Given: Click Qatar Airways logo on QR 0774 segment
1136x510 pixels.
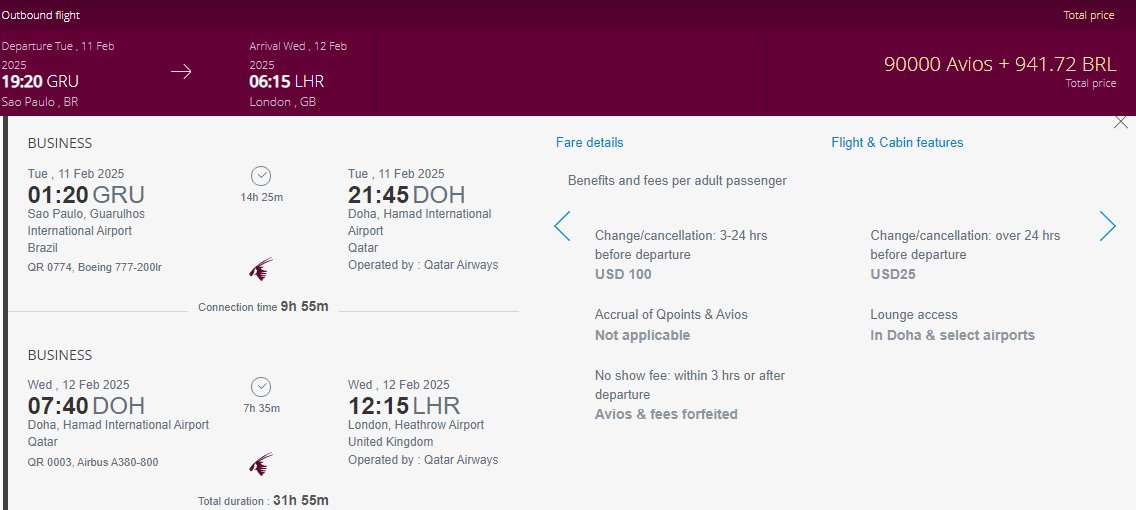Looking at the screenshot, I should [x=261, y=269].
